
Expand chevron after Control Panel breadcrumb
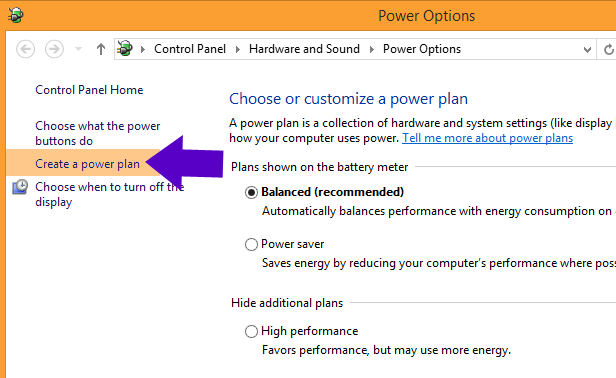coord(238,49)
